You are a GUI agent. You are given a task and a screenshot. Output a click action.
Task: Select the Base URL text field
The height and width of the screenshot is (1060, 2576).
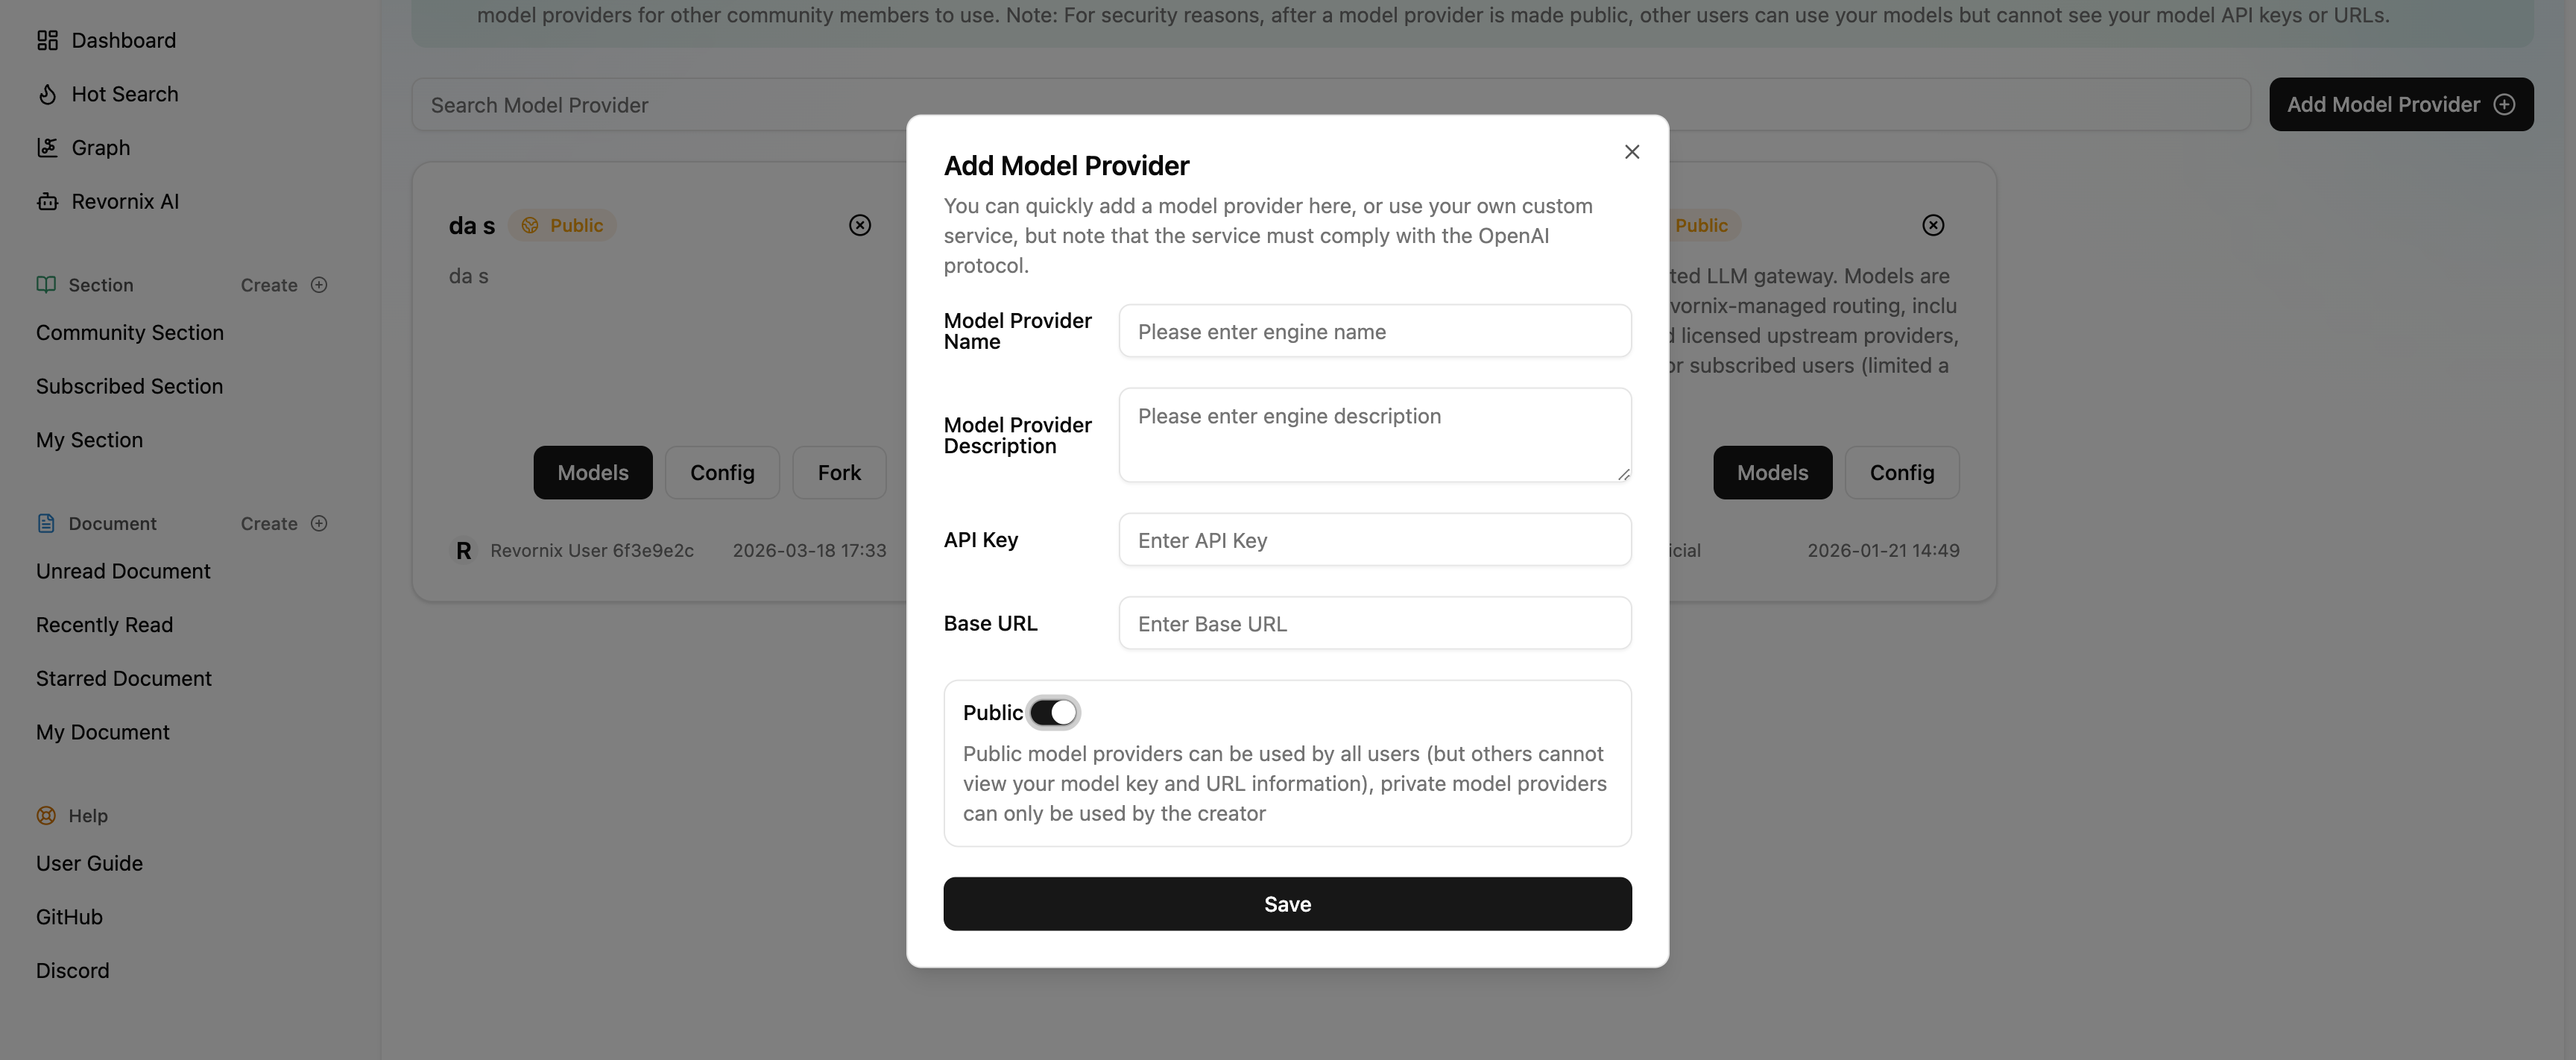(x=1374, y=624)
